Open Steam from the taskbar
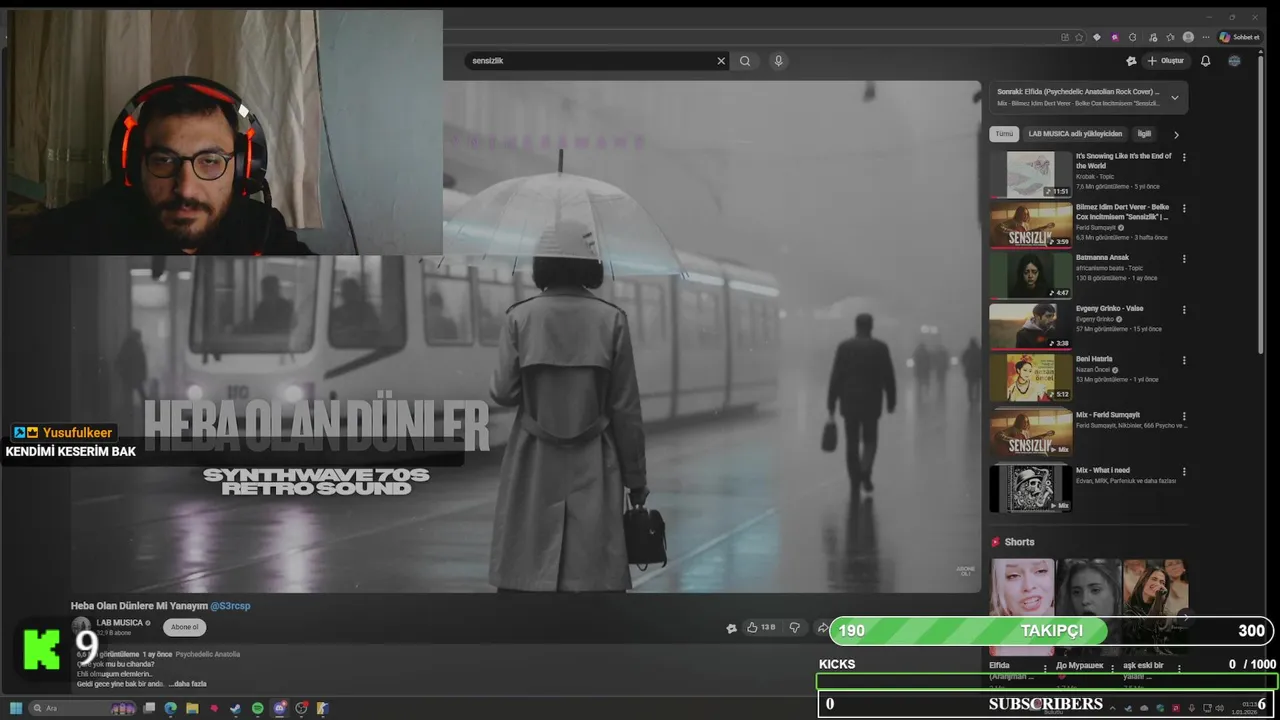1280x720 pixels. pyautogui.click(x=236, y=708)
